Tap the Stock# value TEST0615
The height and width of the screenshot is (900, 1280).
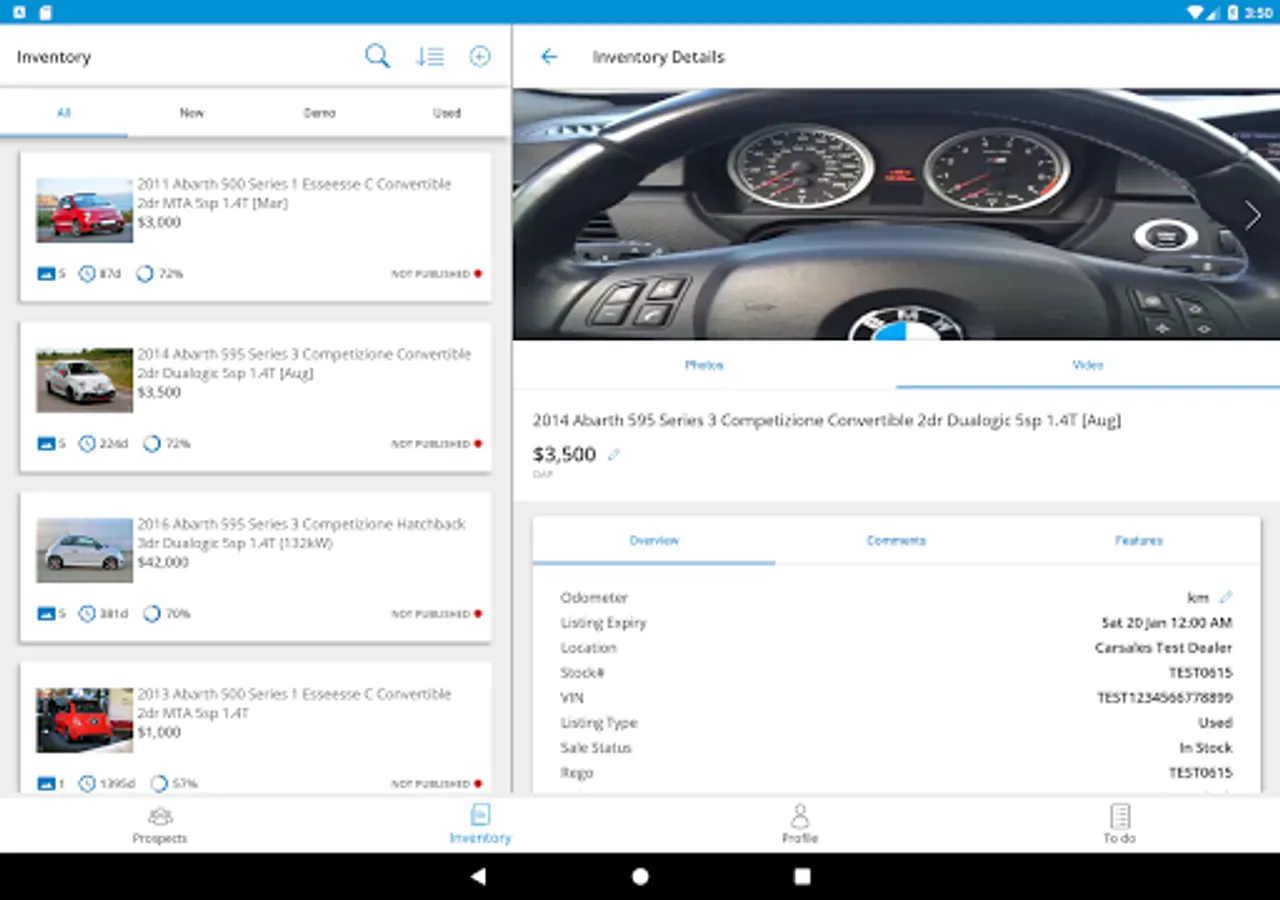tap(1201, 673)
